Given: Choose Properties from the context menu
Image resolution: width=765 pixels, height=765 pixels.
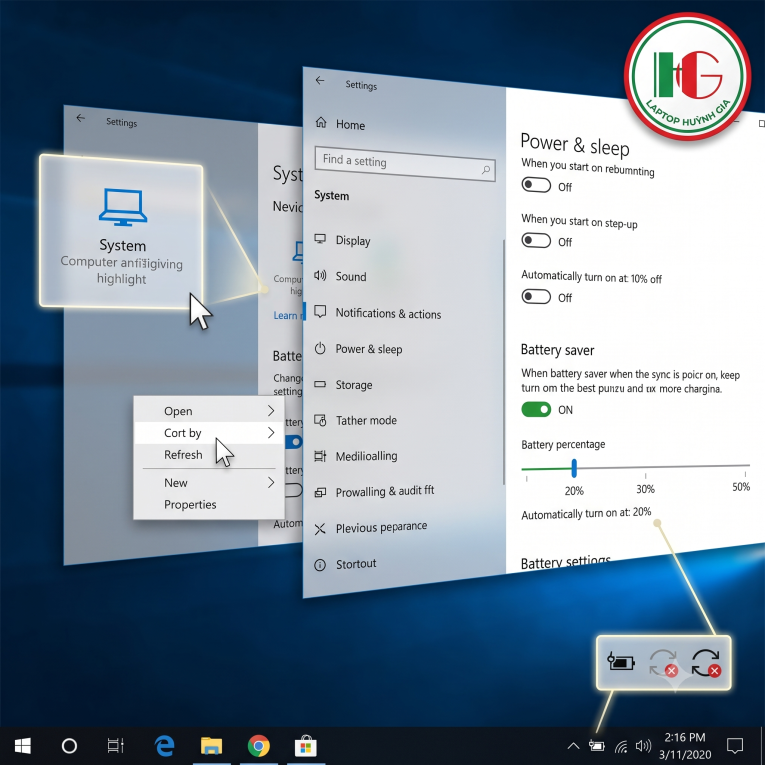Looking at the screenshot, I should click(x=190, y=504).
